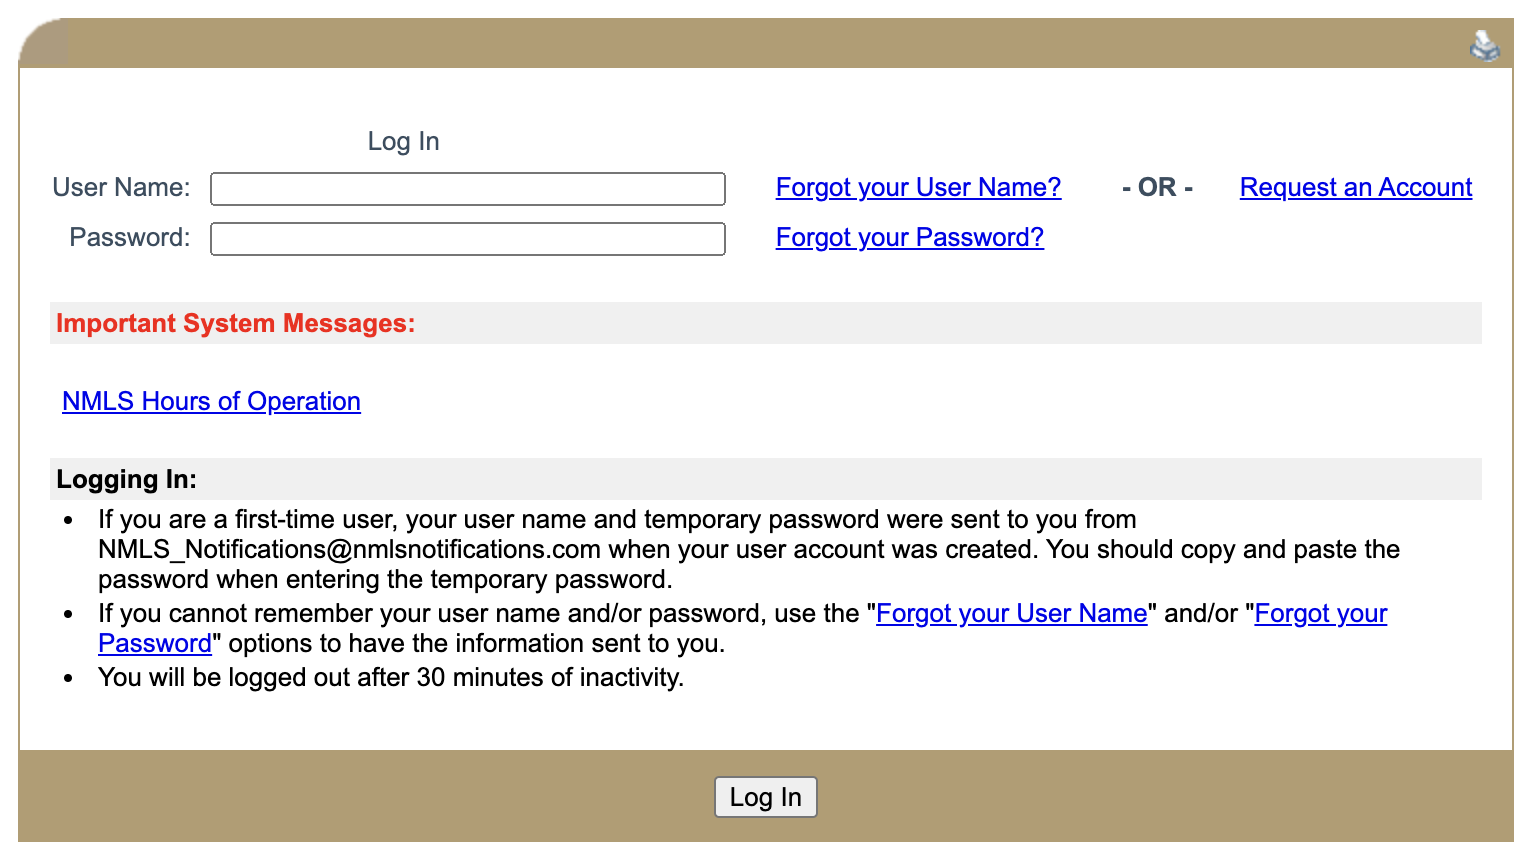Click the 'Password:' field label

pos(129,238)
